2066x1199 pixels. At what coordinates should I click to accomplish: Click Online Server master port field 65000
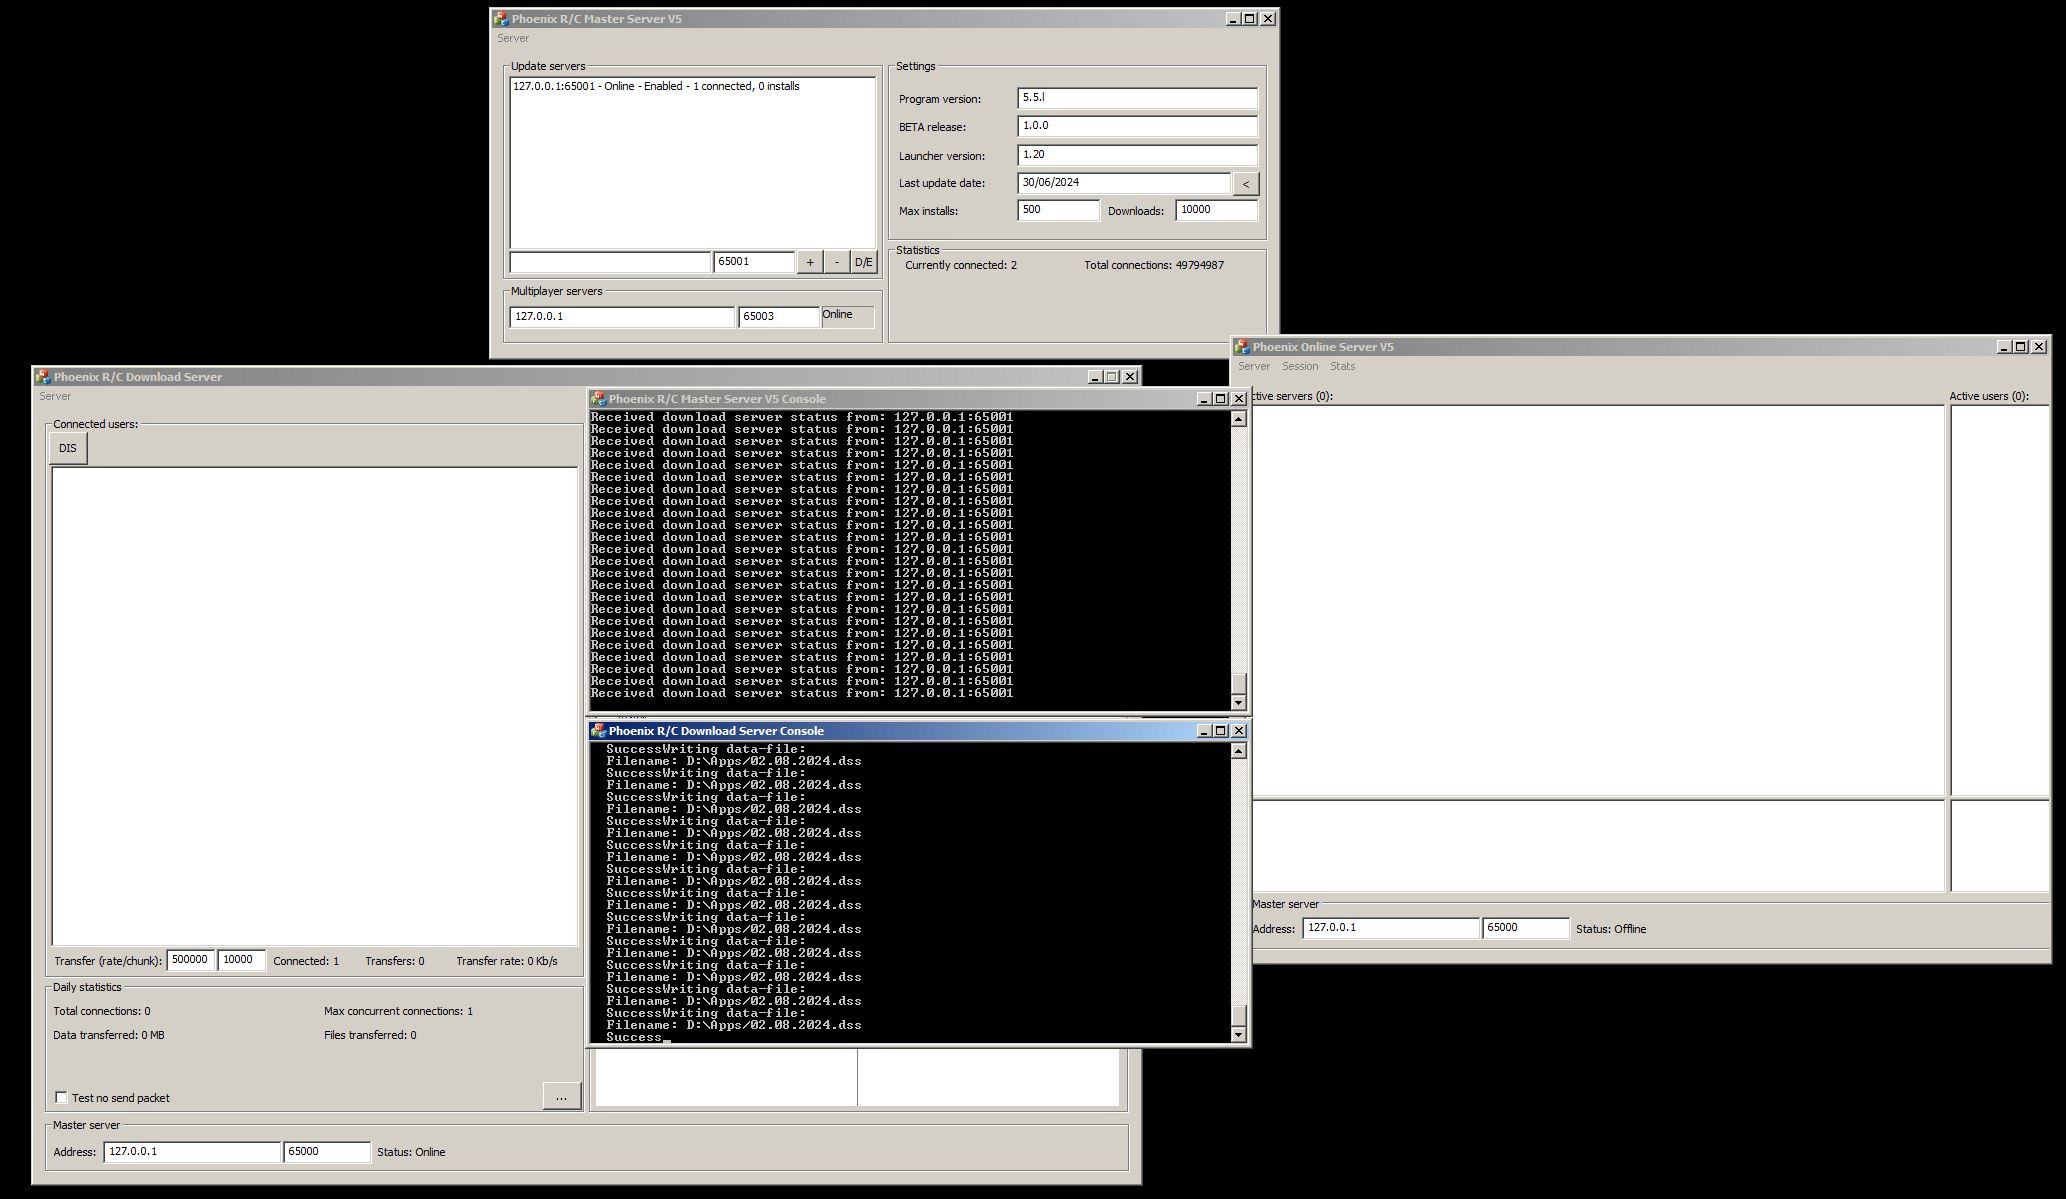(x=1526, y=928)
